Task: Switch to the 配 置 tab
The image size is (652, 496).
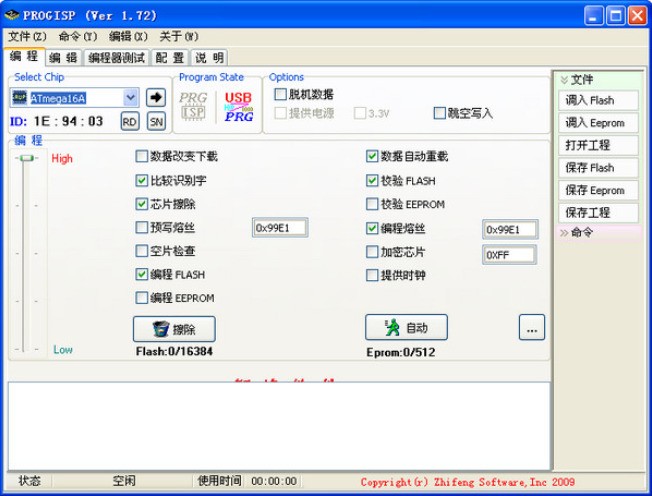Action: pos(170,57)
